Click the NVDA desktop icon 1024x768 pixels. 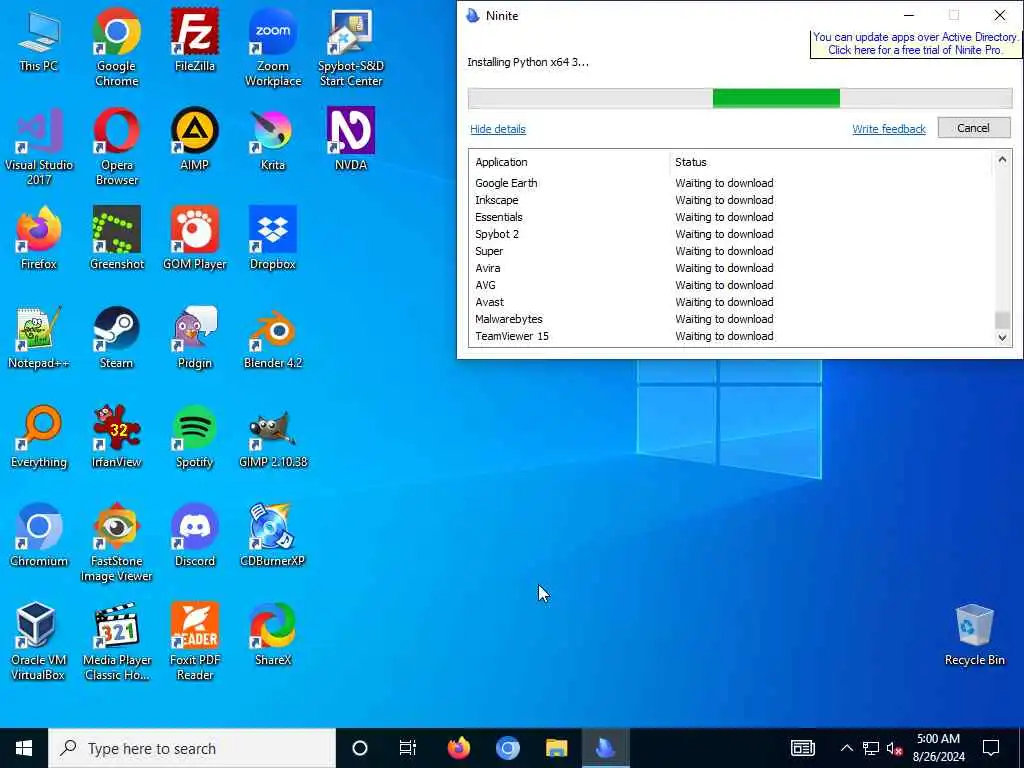pyautogui.click(x=351, y=140)
